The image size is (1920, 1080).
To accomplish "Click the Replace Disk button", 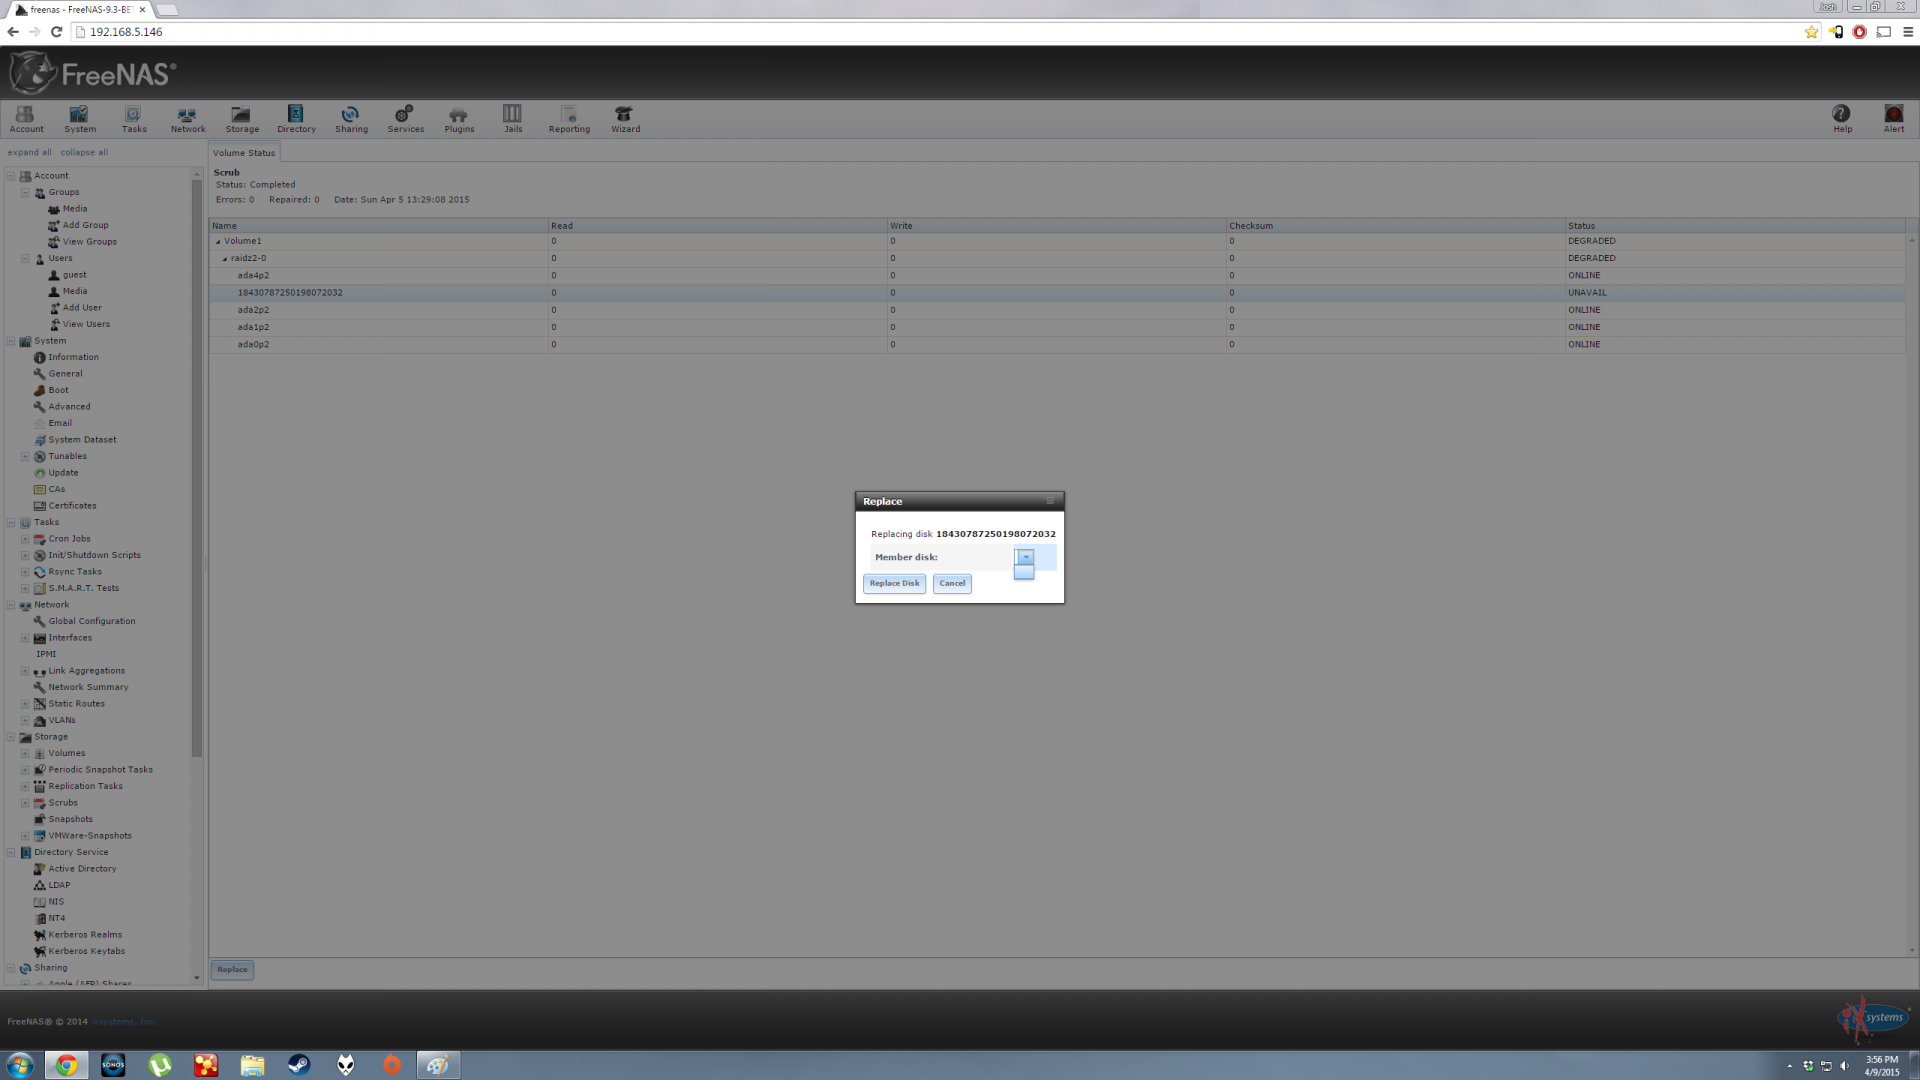I will pyautogui.click(x=894, y=583).
